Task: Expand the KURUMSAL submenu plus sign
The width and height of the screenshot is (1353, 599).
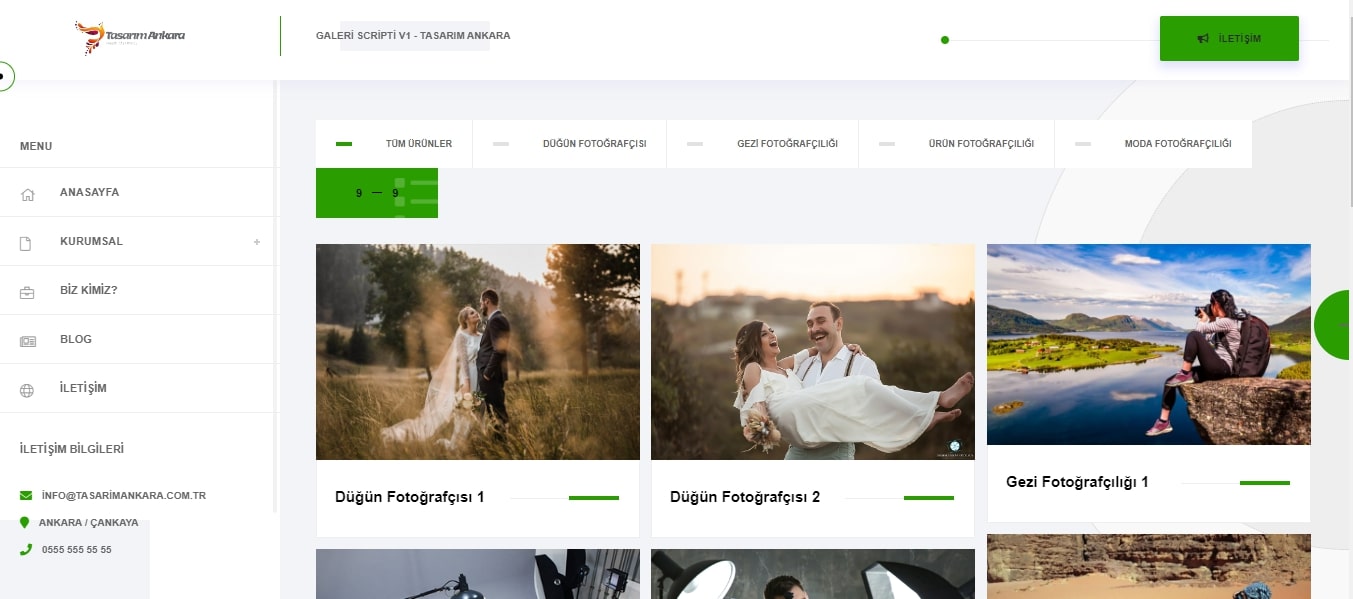Action: 257,242
